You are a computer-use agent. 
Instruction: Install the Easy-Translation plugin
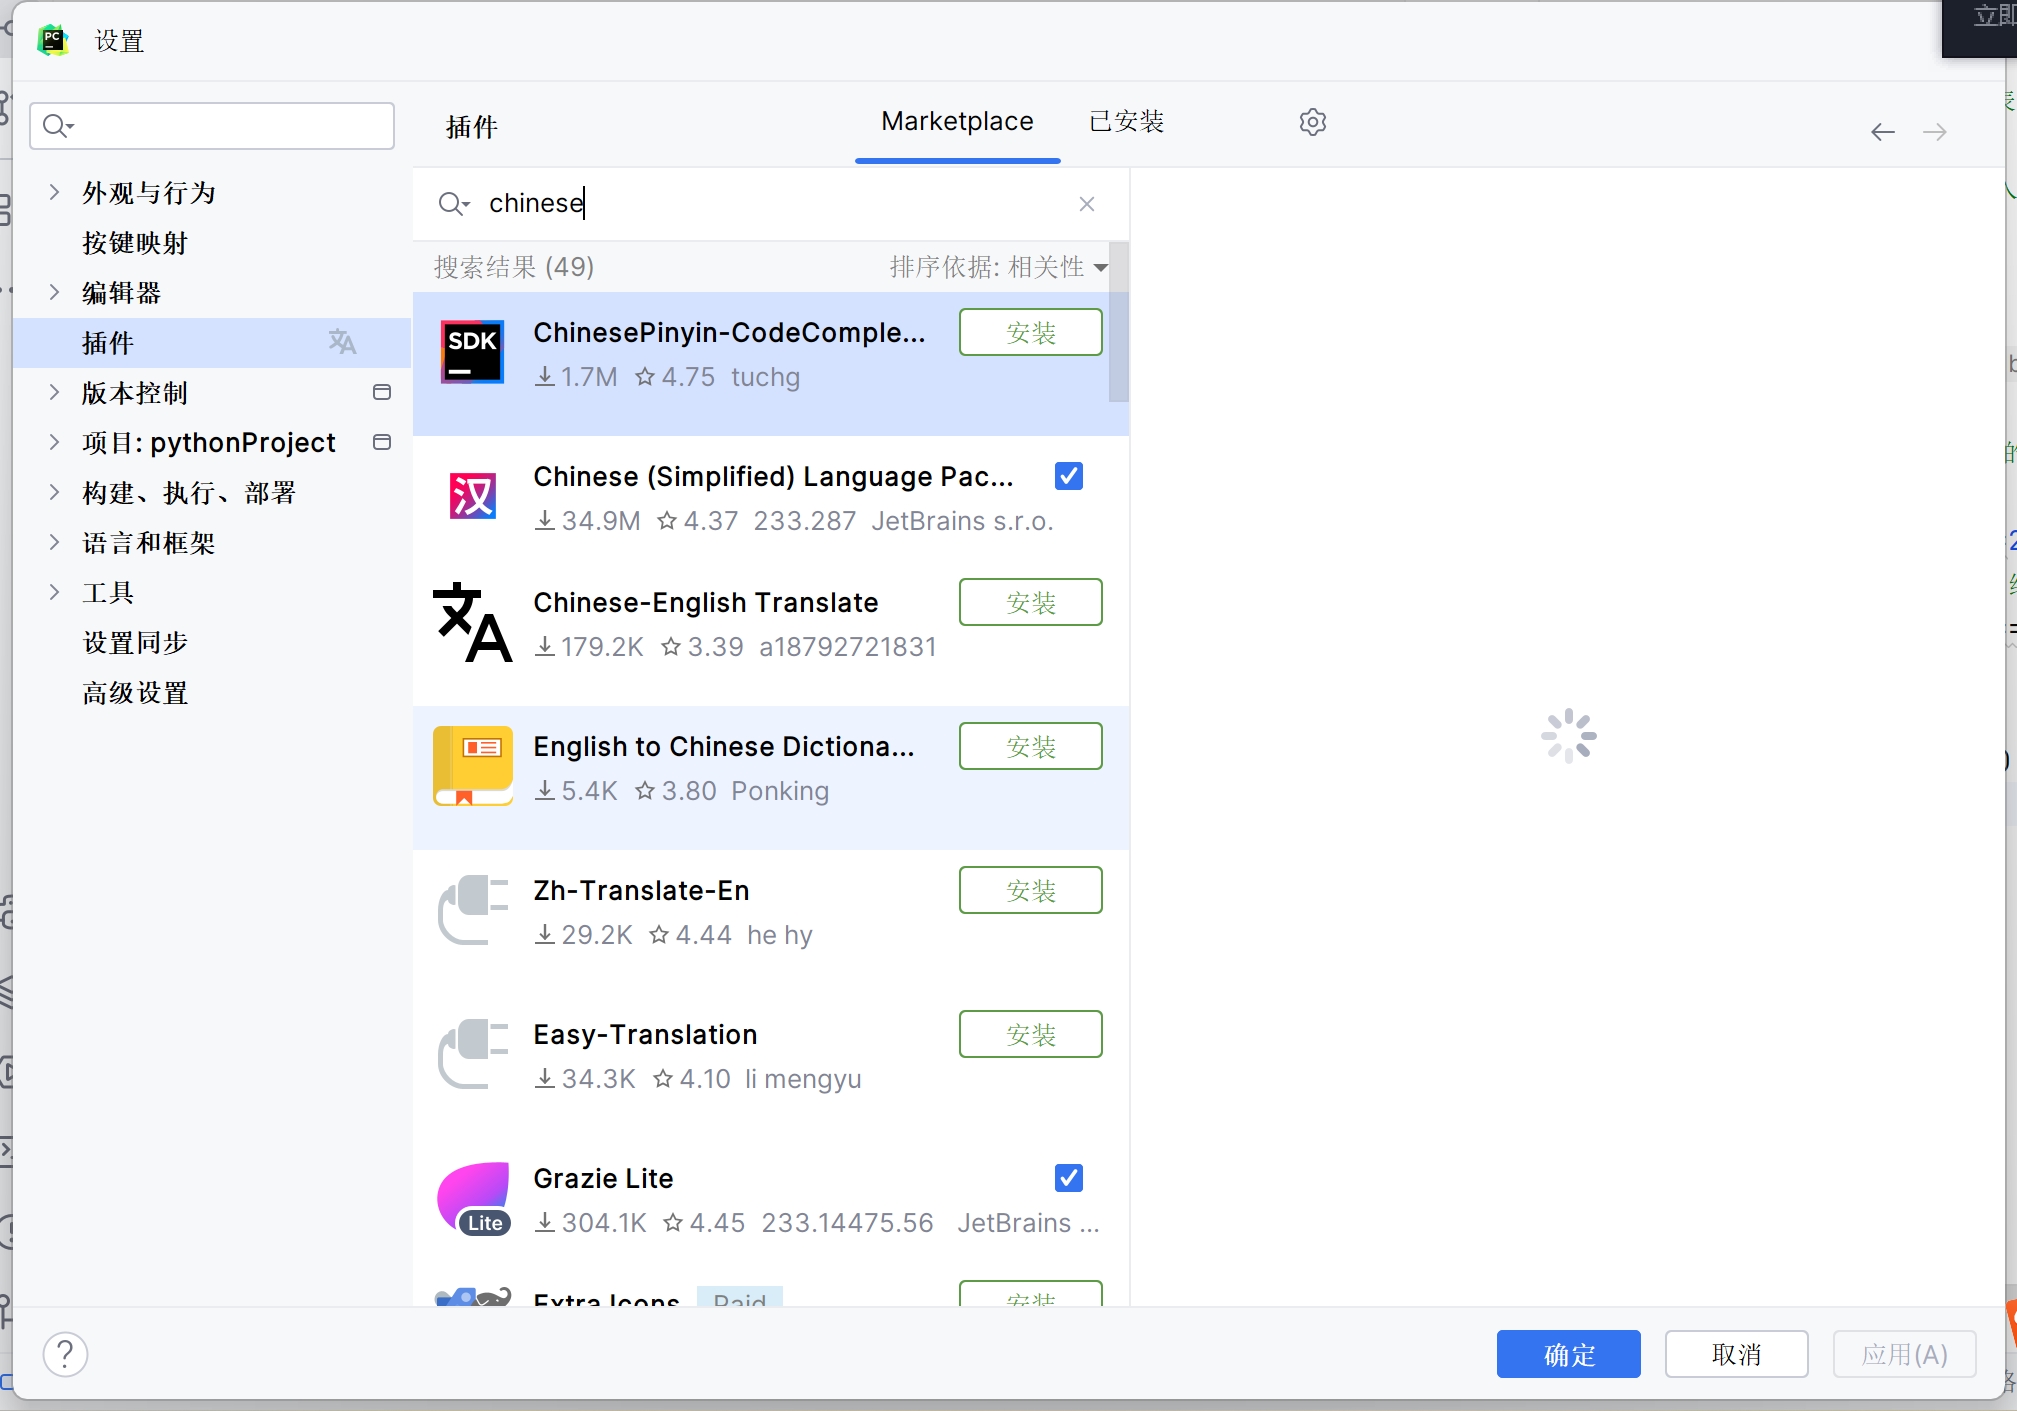pyautogui.click(x=1030, y=1034)
